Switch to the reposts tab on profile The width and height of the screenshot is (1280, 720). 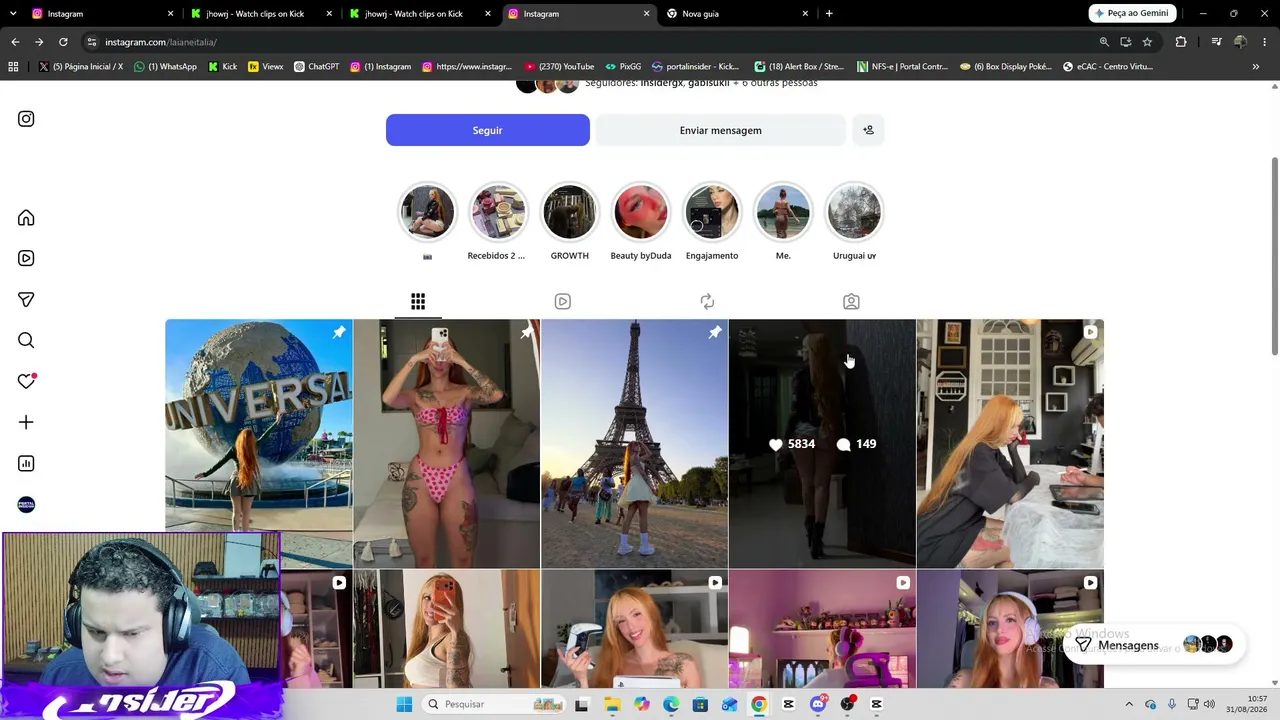pyautogui.click(x=707, y=301)
